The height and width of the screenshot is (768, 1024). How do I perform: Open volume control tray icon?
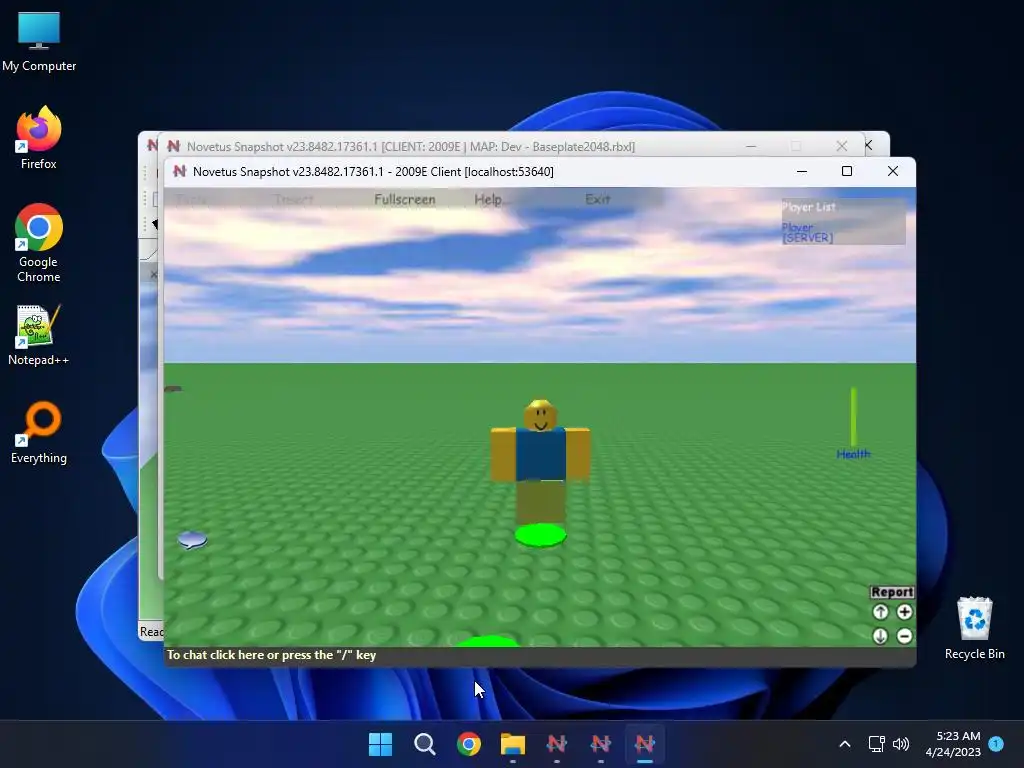pos(901,744)
